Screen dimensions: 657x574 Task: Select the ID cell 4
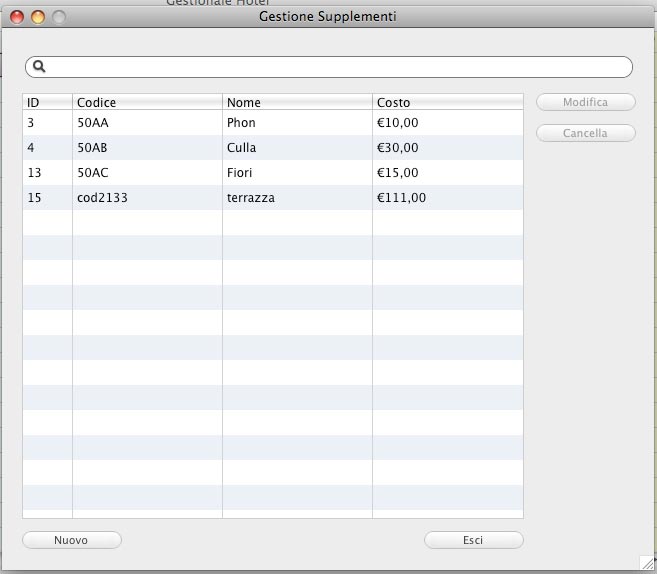pyautogui.click(x=47, y=147)
